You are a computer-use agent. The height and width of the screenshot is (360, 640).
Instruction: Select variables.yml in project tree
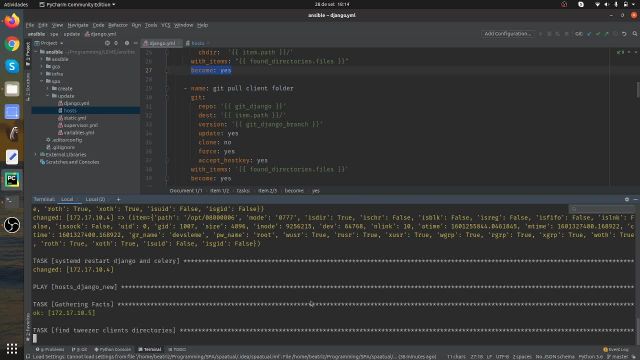(79, 133)
